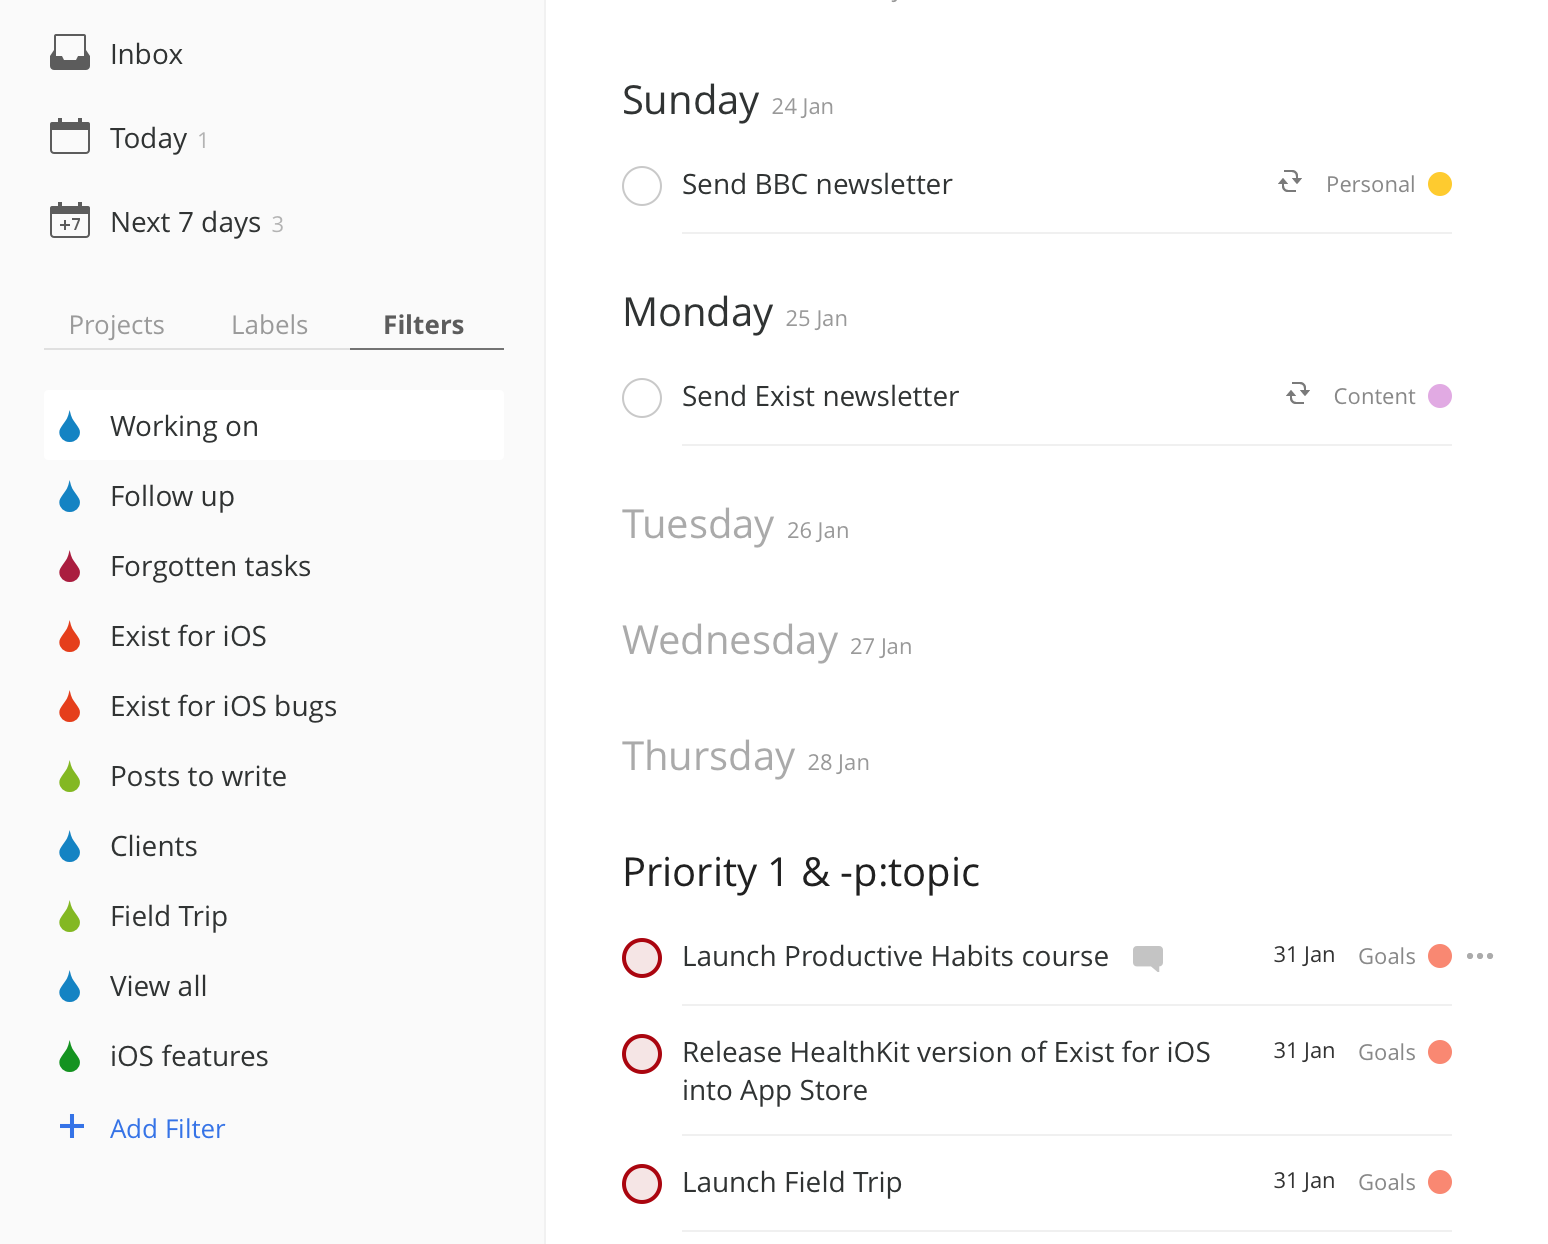Select the Forgotten tasks filter droplet

tap(70, 566)
